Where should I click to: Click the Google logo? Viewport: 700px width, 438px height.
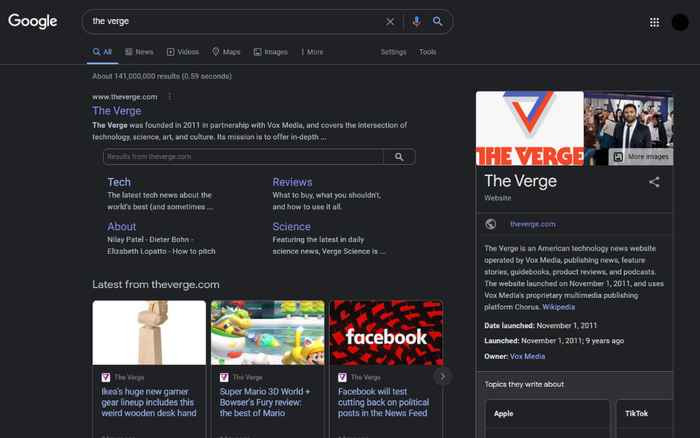point(33,21)
